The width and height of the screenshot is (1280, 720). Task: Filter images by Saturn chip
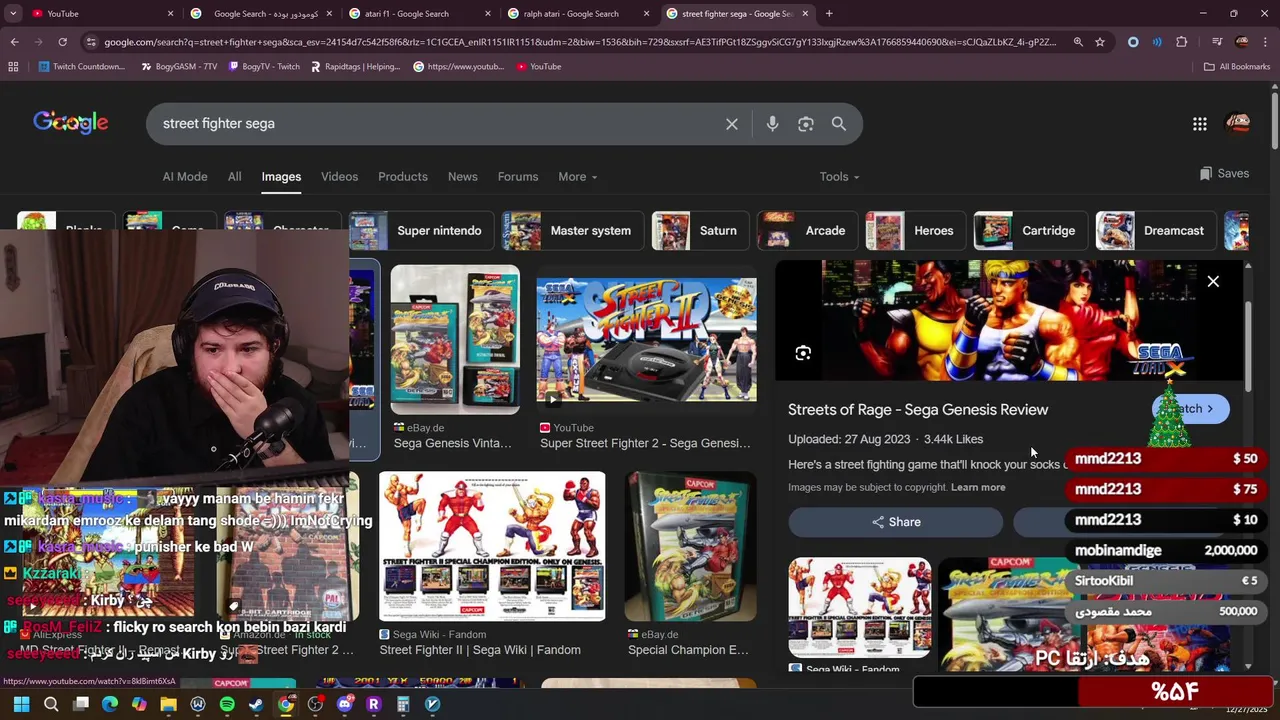coord(699,231)
